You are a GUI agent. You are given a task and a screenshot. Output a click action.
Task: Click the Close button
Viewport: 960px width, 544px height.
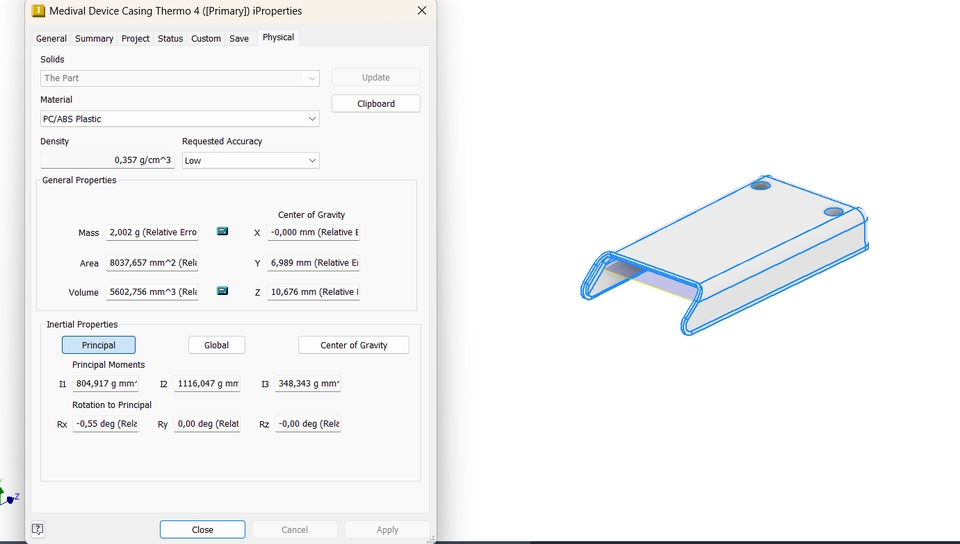(x=203, y=530)
